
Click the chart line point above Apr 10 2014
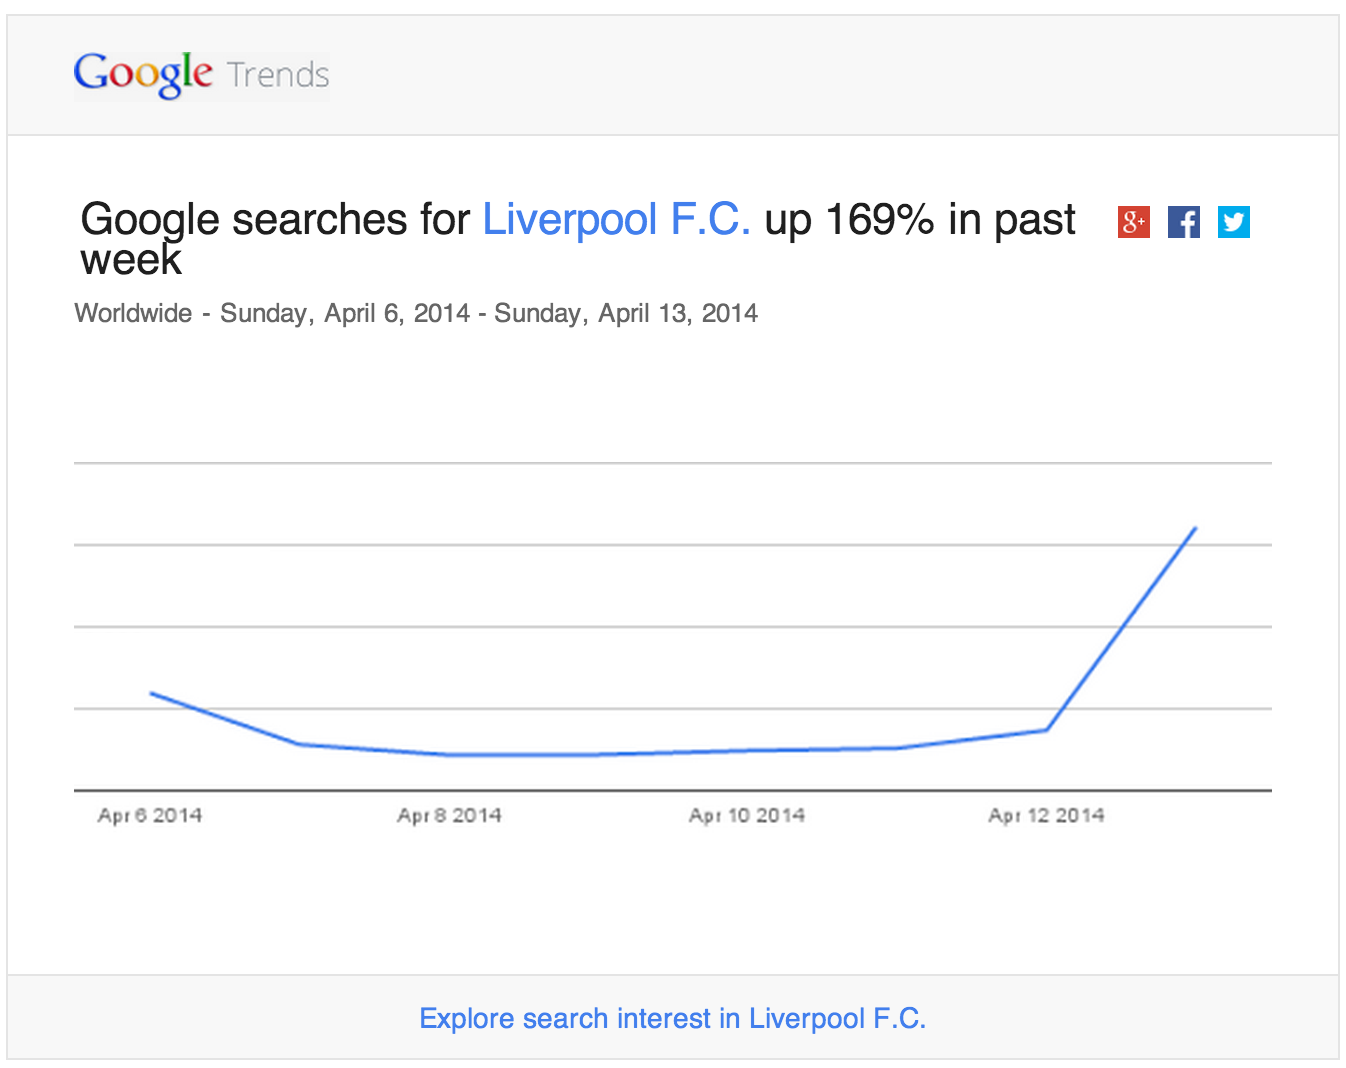point(747,751)
